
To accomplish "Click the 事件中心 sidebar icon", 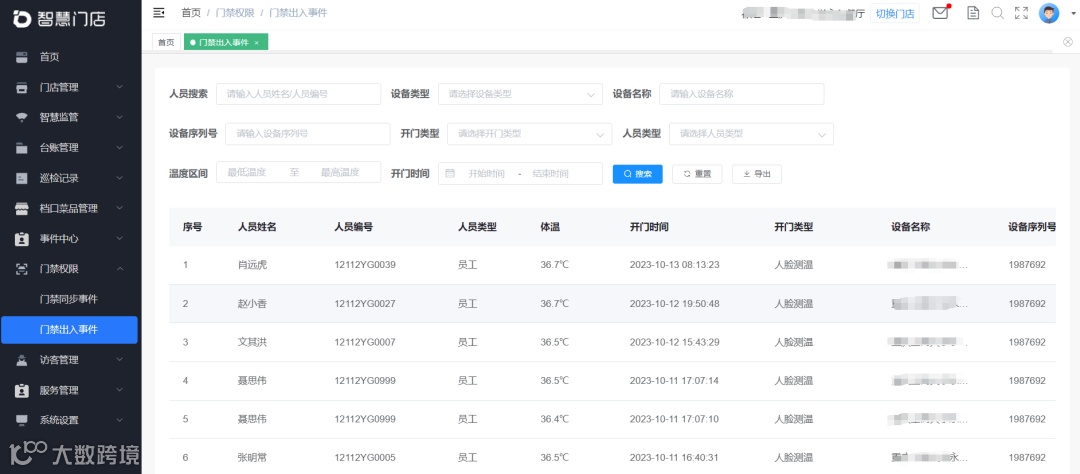I will [x=22, y=239].
